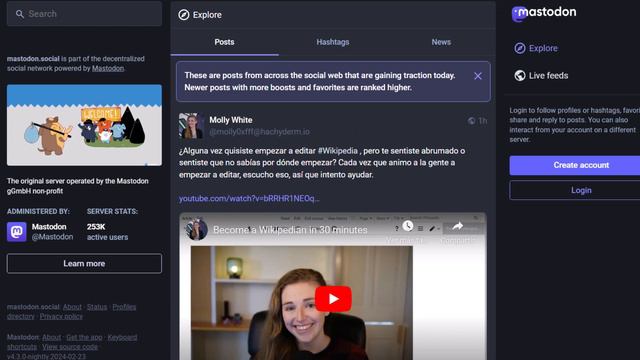This screenshot has width=640, height=360.
Task: Open Live feeds in navigation
Action: coord(541,76)
